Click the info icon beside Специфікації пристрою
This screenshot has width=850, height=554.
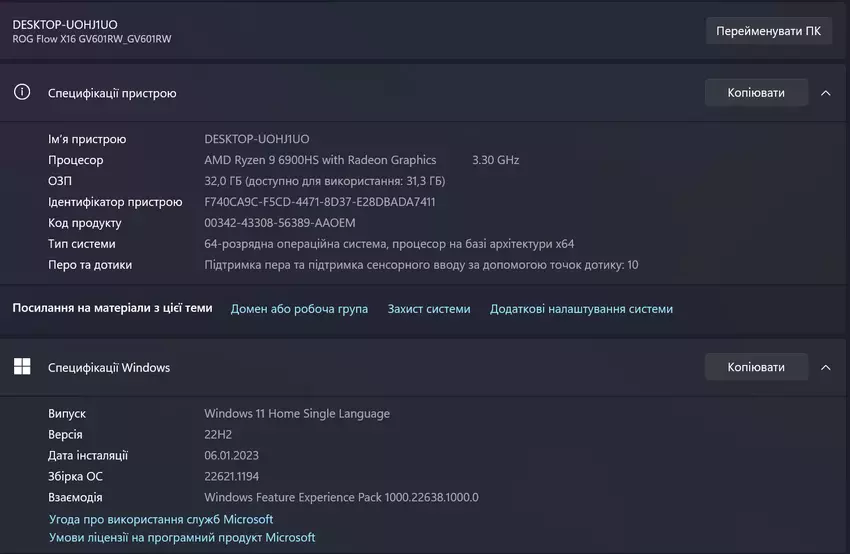22,92
